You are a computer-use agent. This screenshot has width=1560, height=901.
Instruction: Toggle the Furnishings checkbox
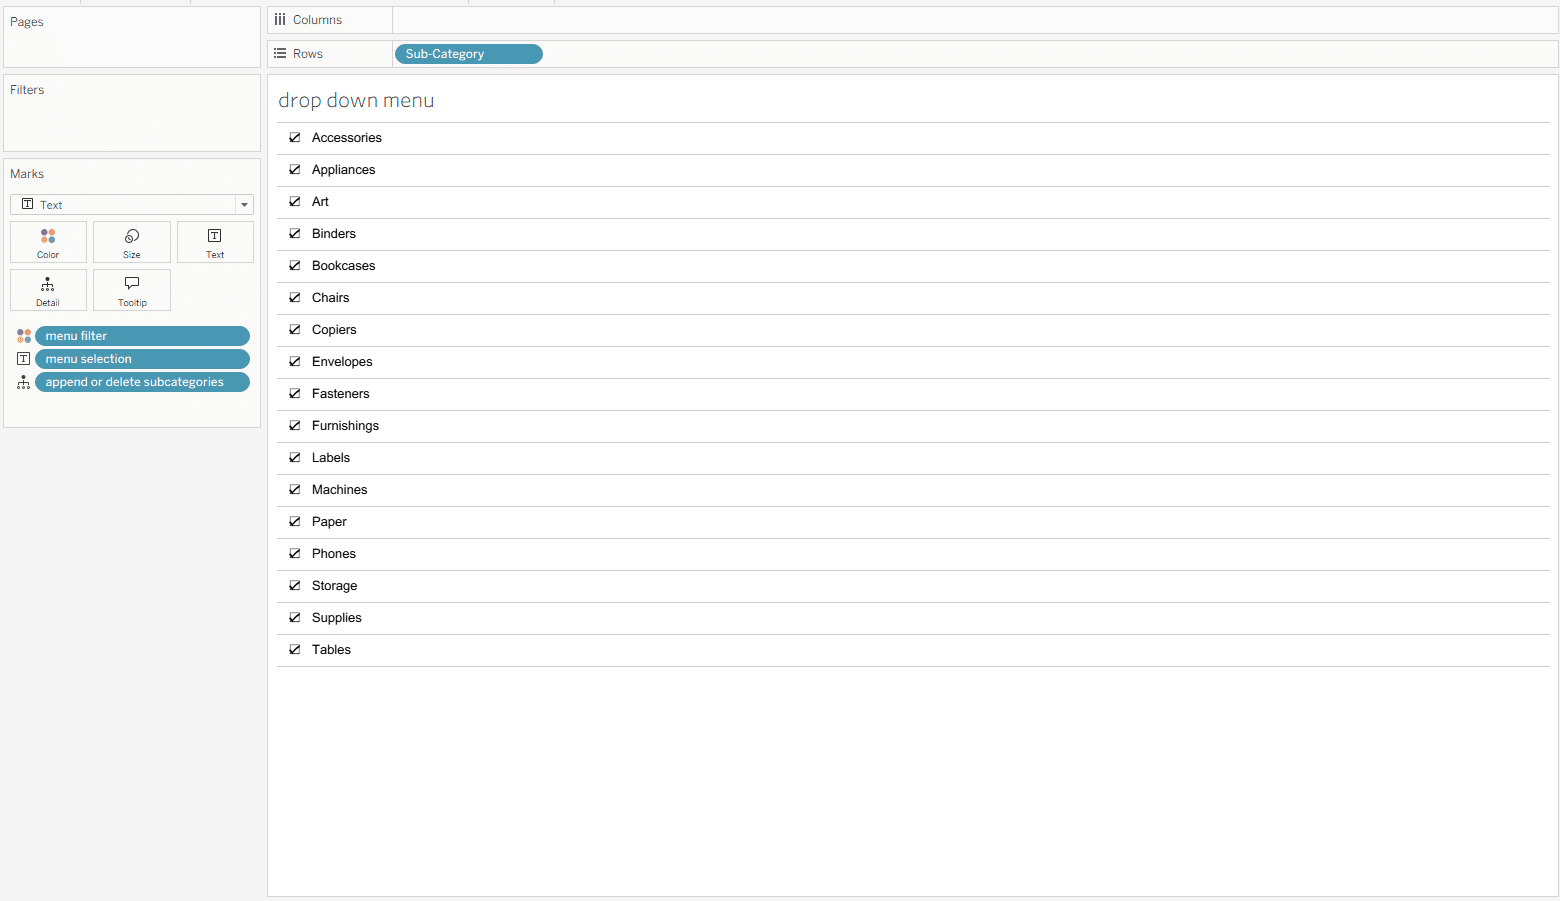pos(295,426)
